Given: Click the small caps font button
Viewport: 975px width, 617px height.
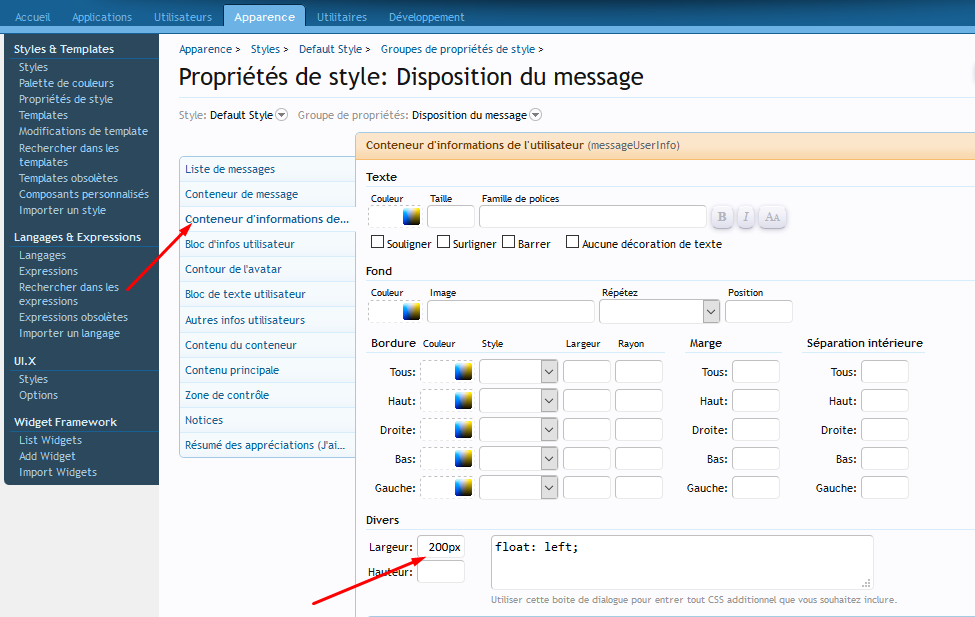Looking at the screenshot, I should (x=771, y=217).
